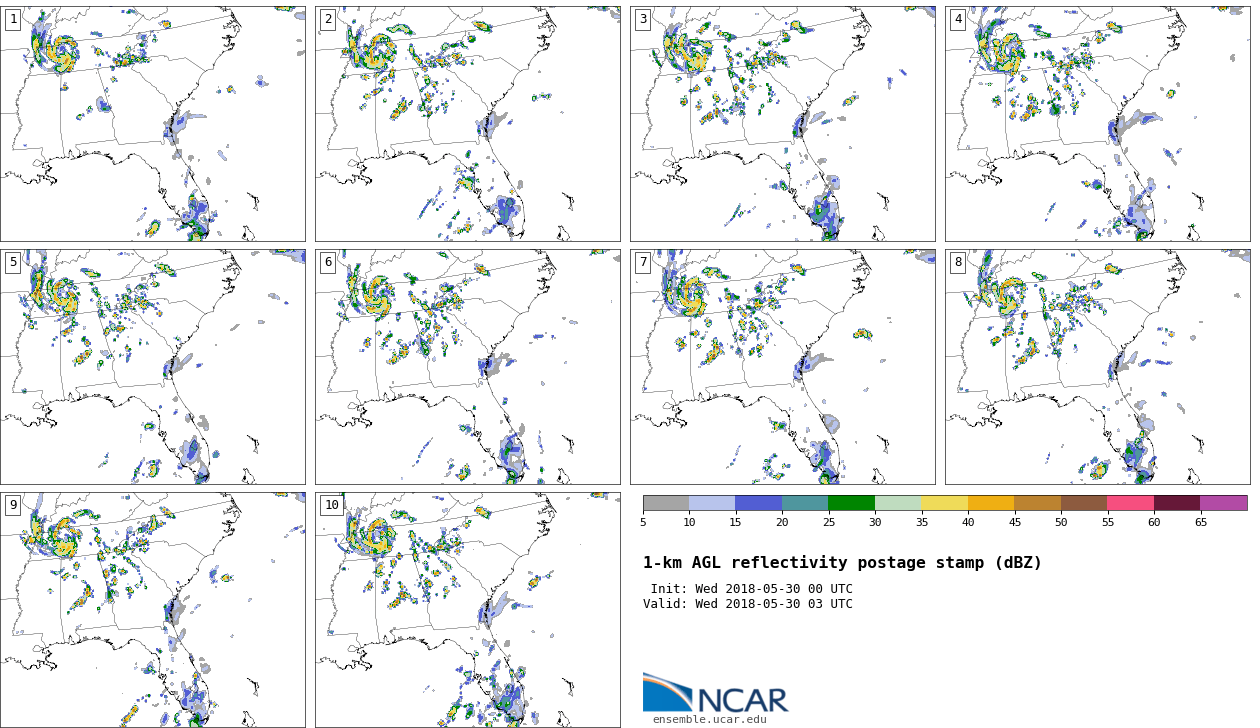Open ensemble member 3 postage stamp
This screenshot has height=728, width=1260.
(x=783, y=123)
